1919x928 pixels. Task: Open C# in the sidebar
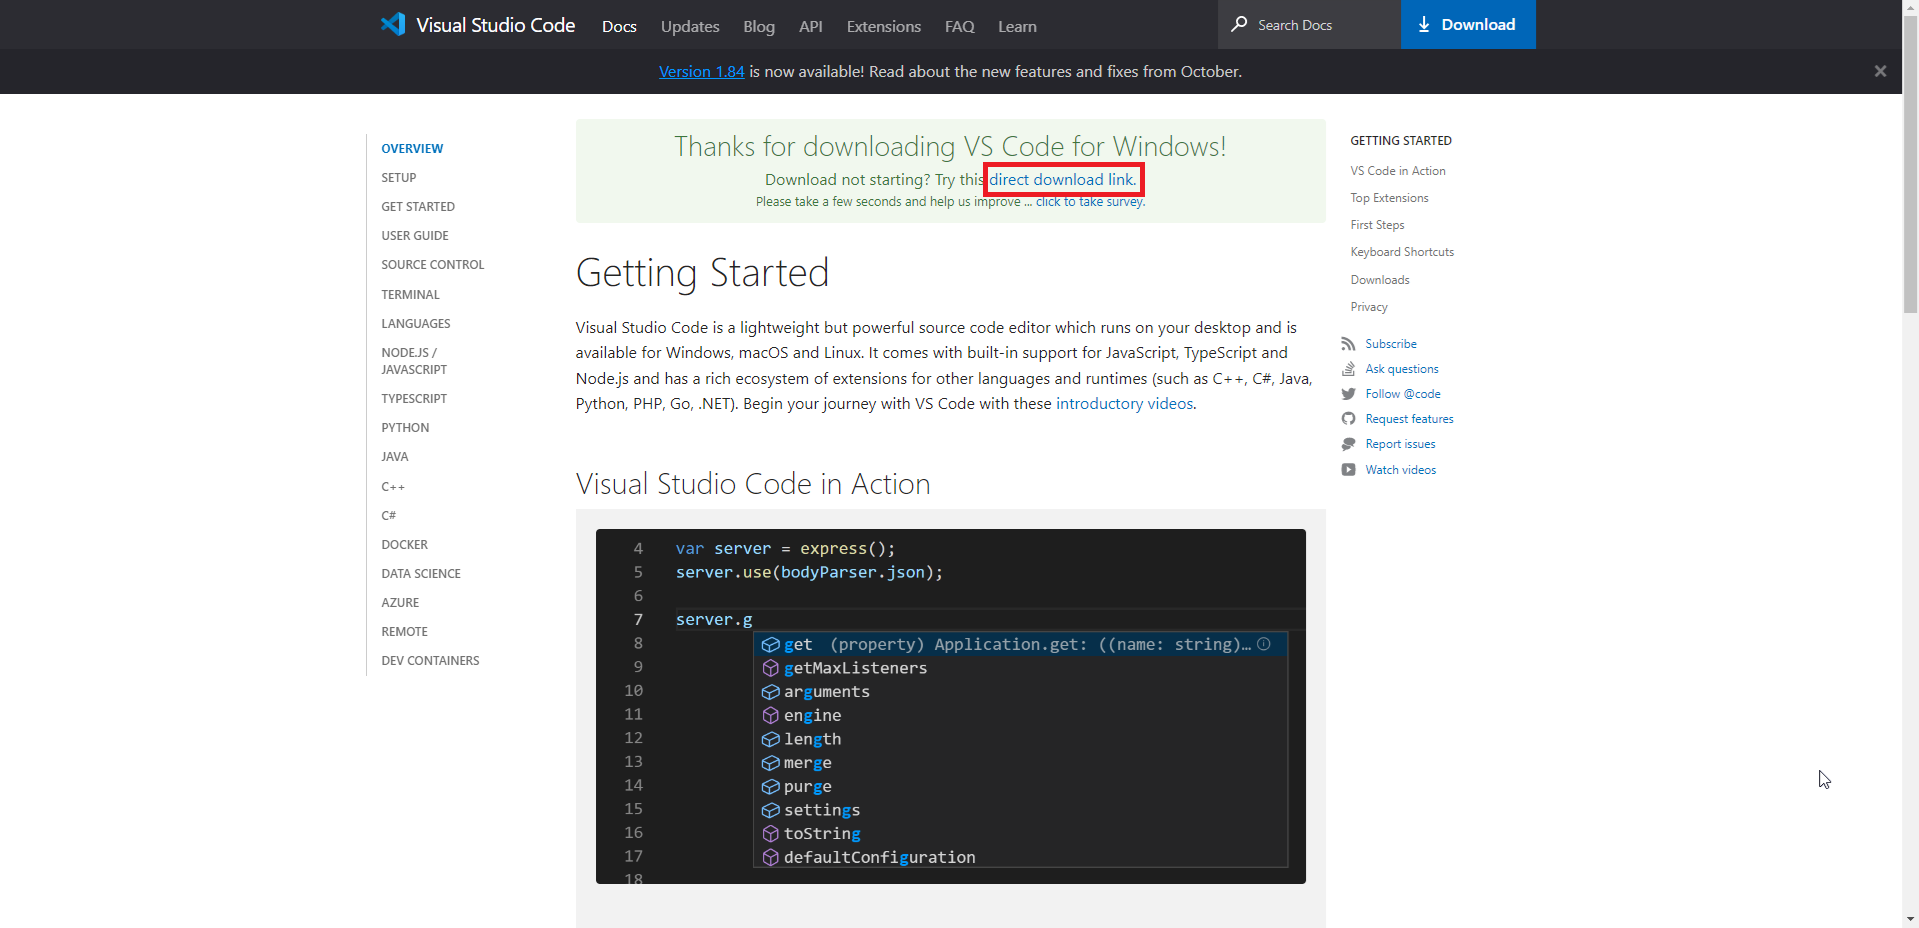point(389,516)
